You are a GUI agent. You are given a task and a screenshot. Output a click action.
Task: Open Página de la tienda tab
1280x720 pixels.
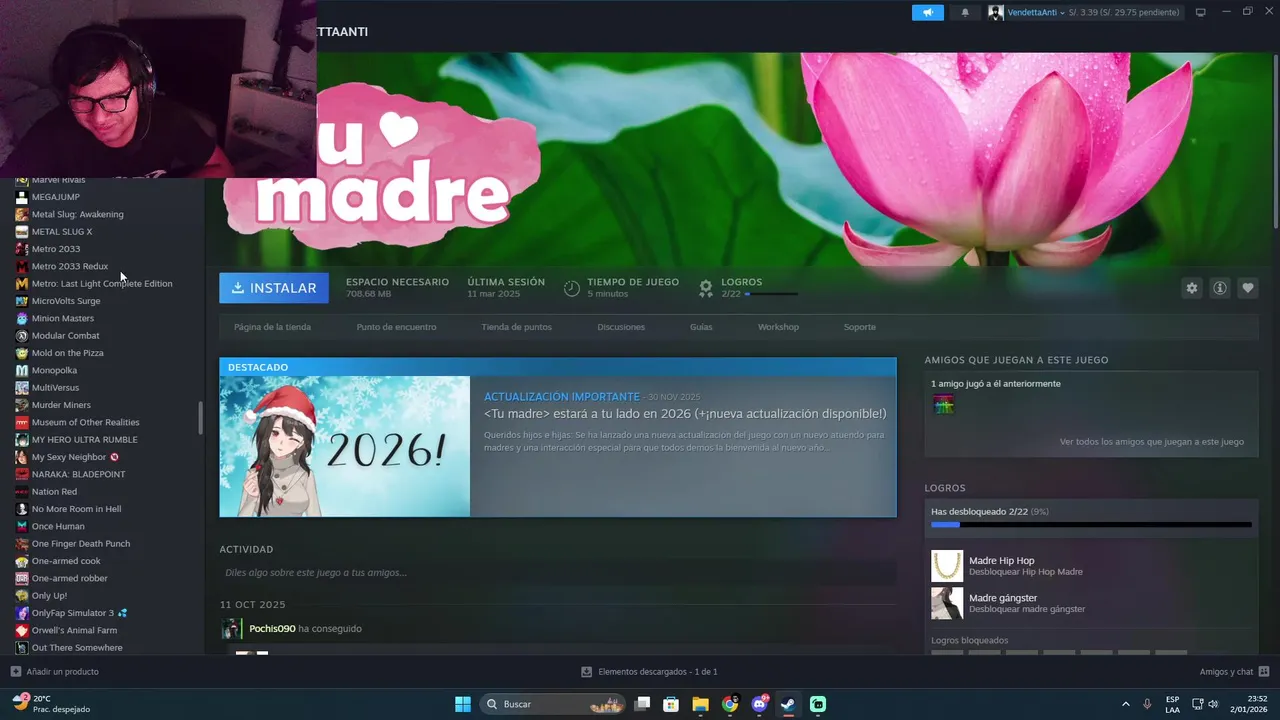point(272,327)
